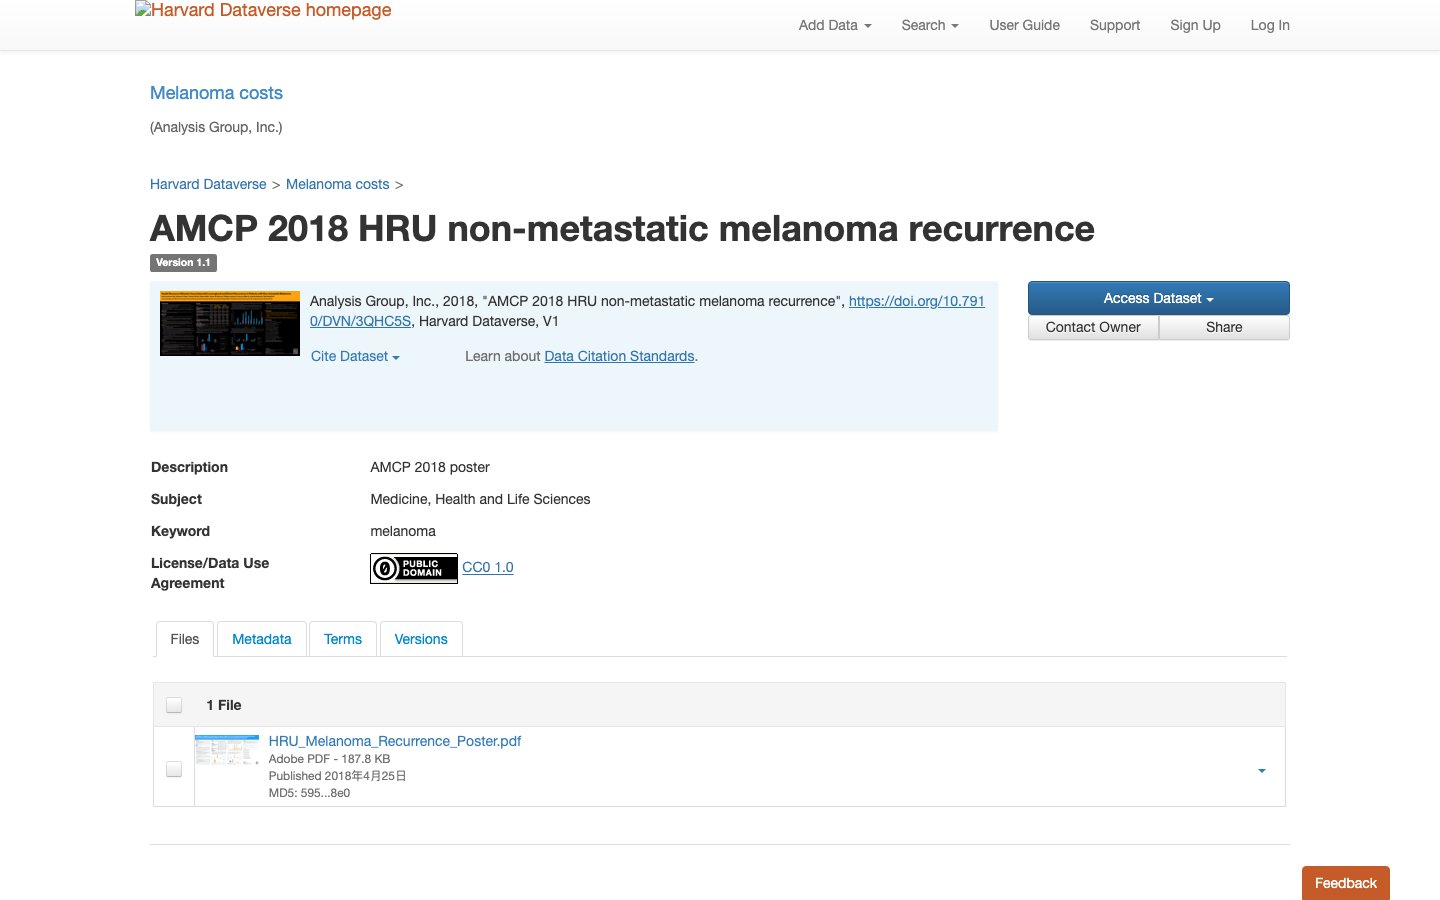Image resolution: width=1440 pixels, height=900 pixels.
Task: Check the box for HRU_Melanoma_Recurrence_Poster.pdf
Action: click(174, 769)
